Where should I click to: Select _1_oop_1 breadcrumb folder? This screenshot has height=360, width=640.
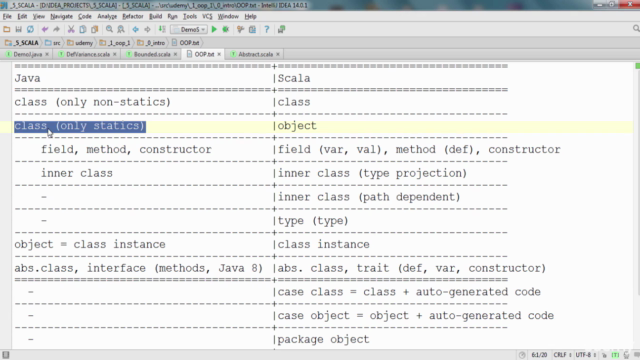115,42
